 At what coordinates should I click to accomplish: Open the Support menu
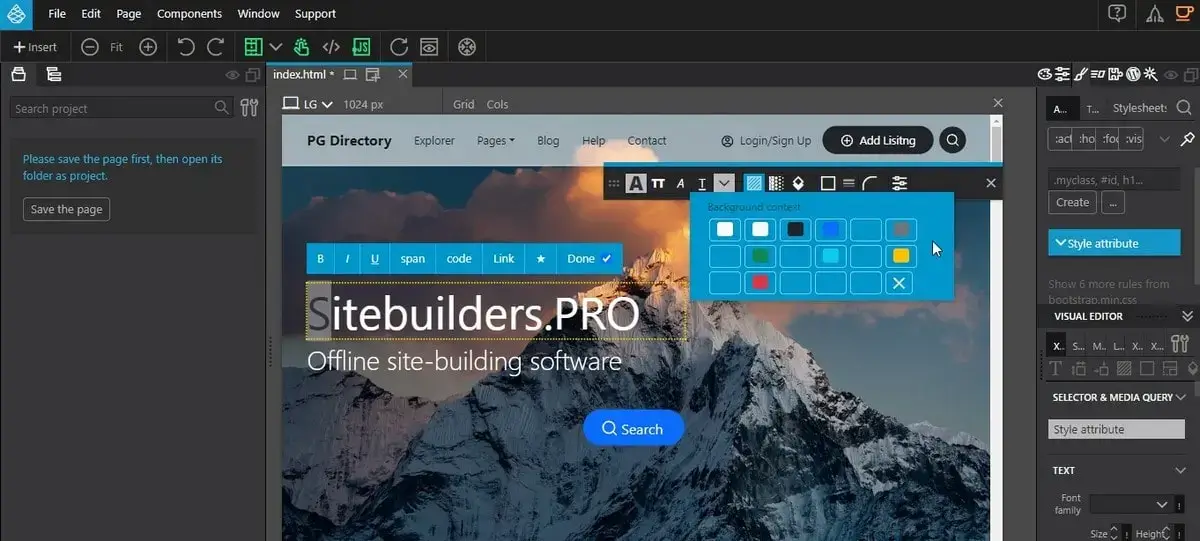point(316,14)
